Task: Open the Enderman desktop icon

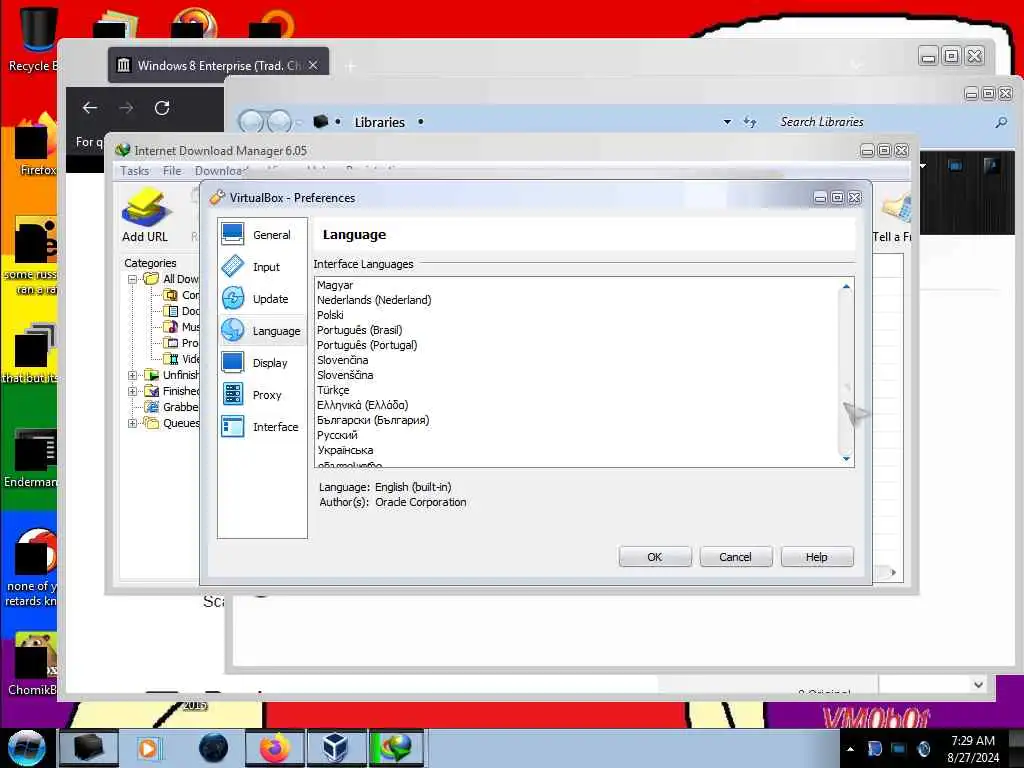Action: click(31, 457)
